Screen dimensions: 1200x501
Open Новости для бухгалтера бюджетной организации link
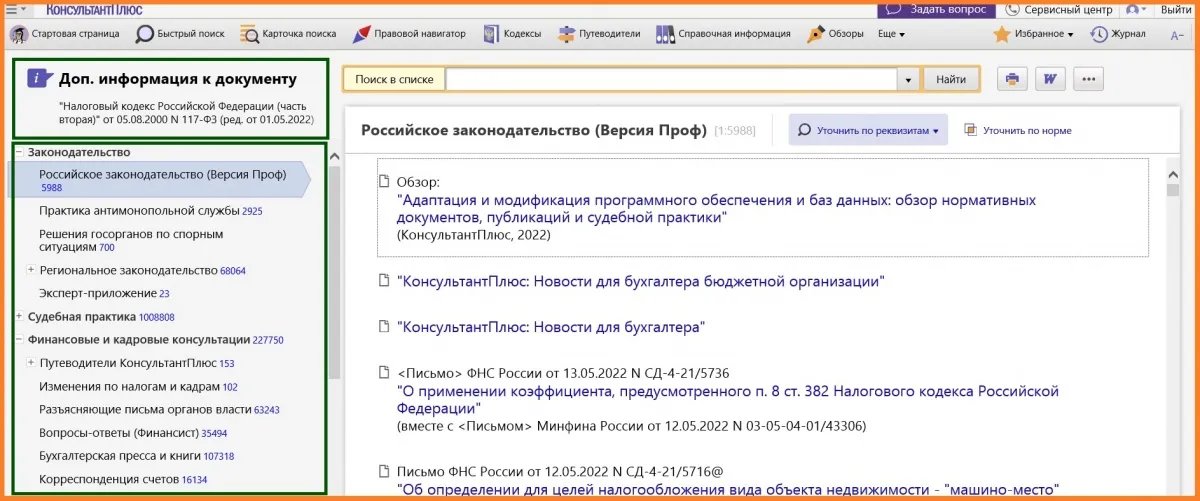point(641,282)
